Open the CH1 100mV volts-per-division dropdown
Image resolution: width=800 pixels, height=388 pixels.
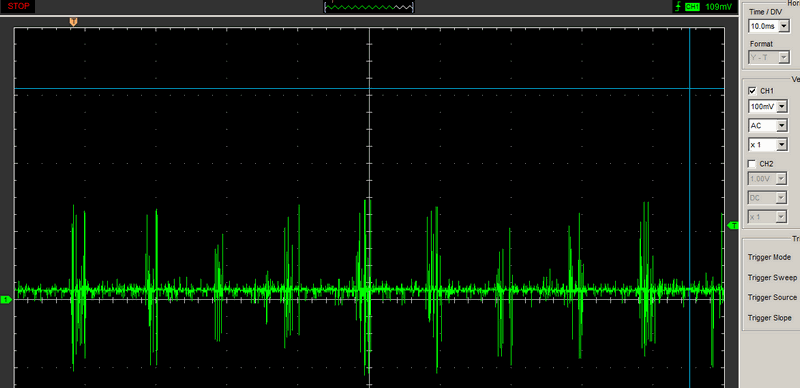768,107
